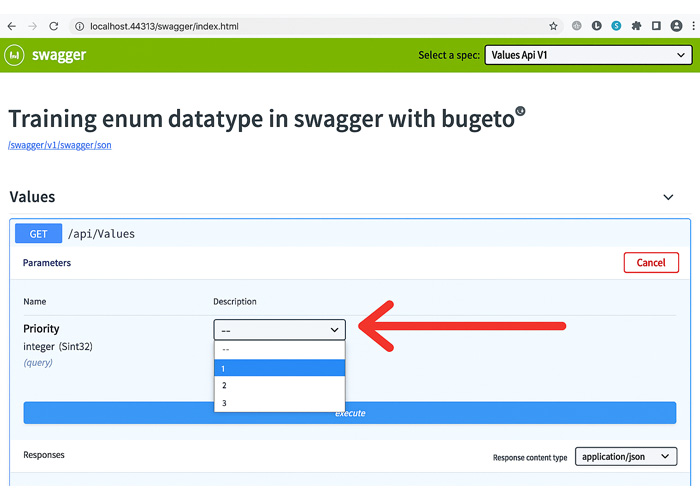The image size is (700, 500).
Task: Toggle the browser side panel icon
Action: (x=656, y=26)
